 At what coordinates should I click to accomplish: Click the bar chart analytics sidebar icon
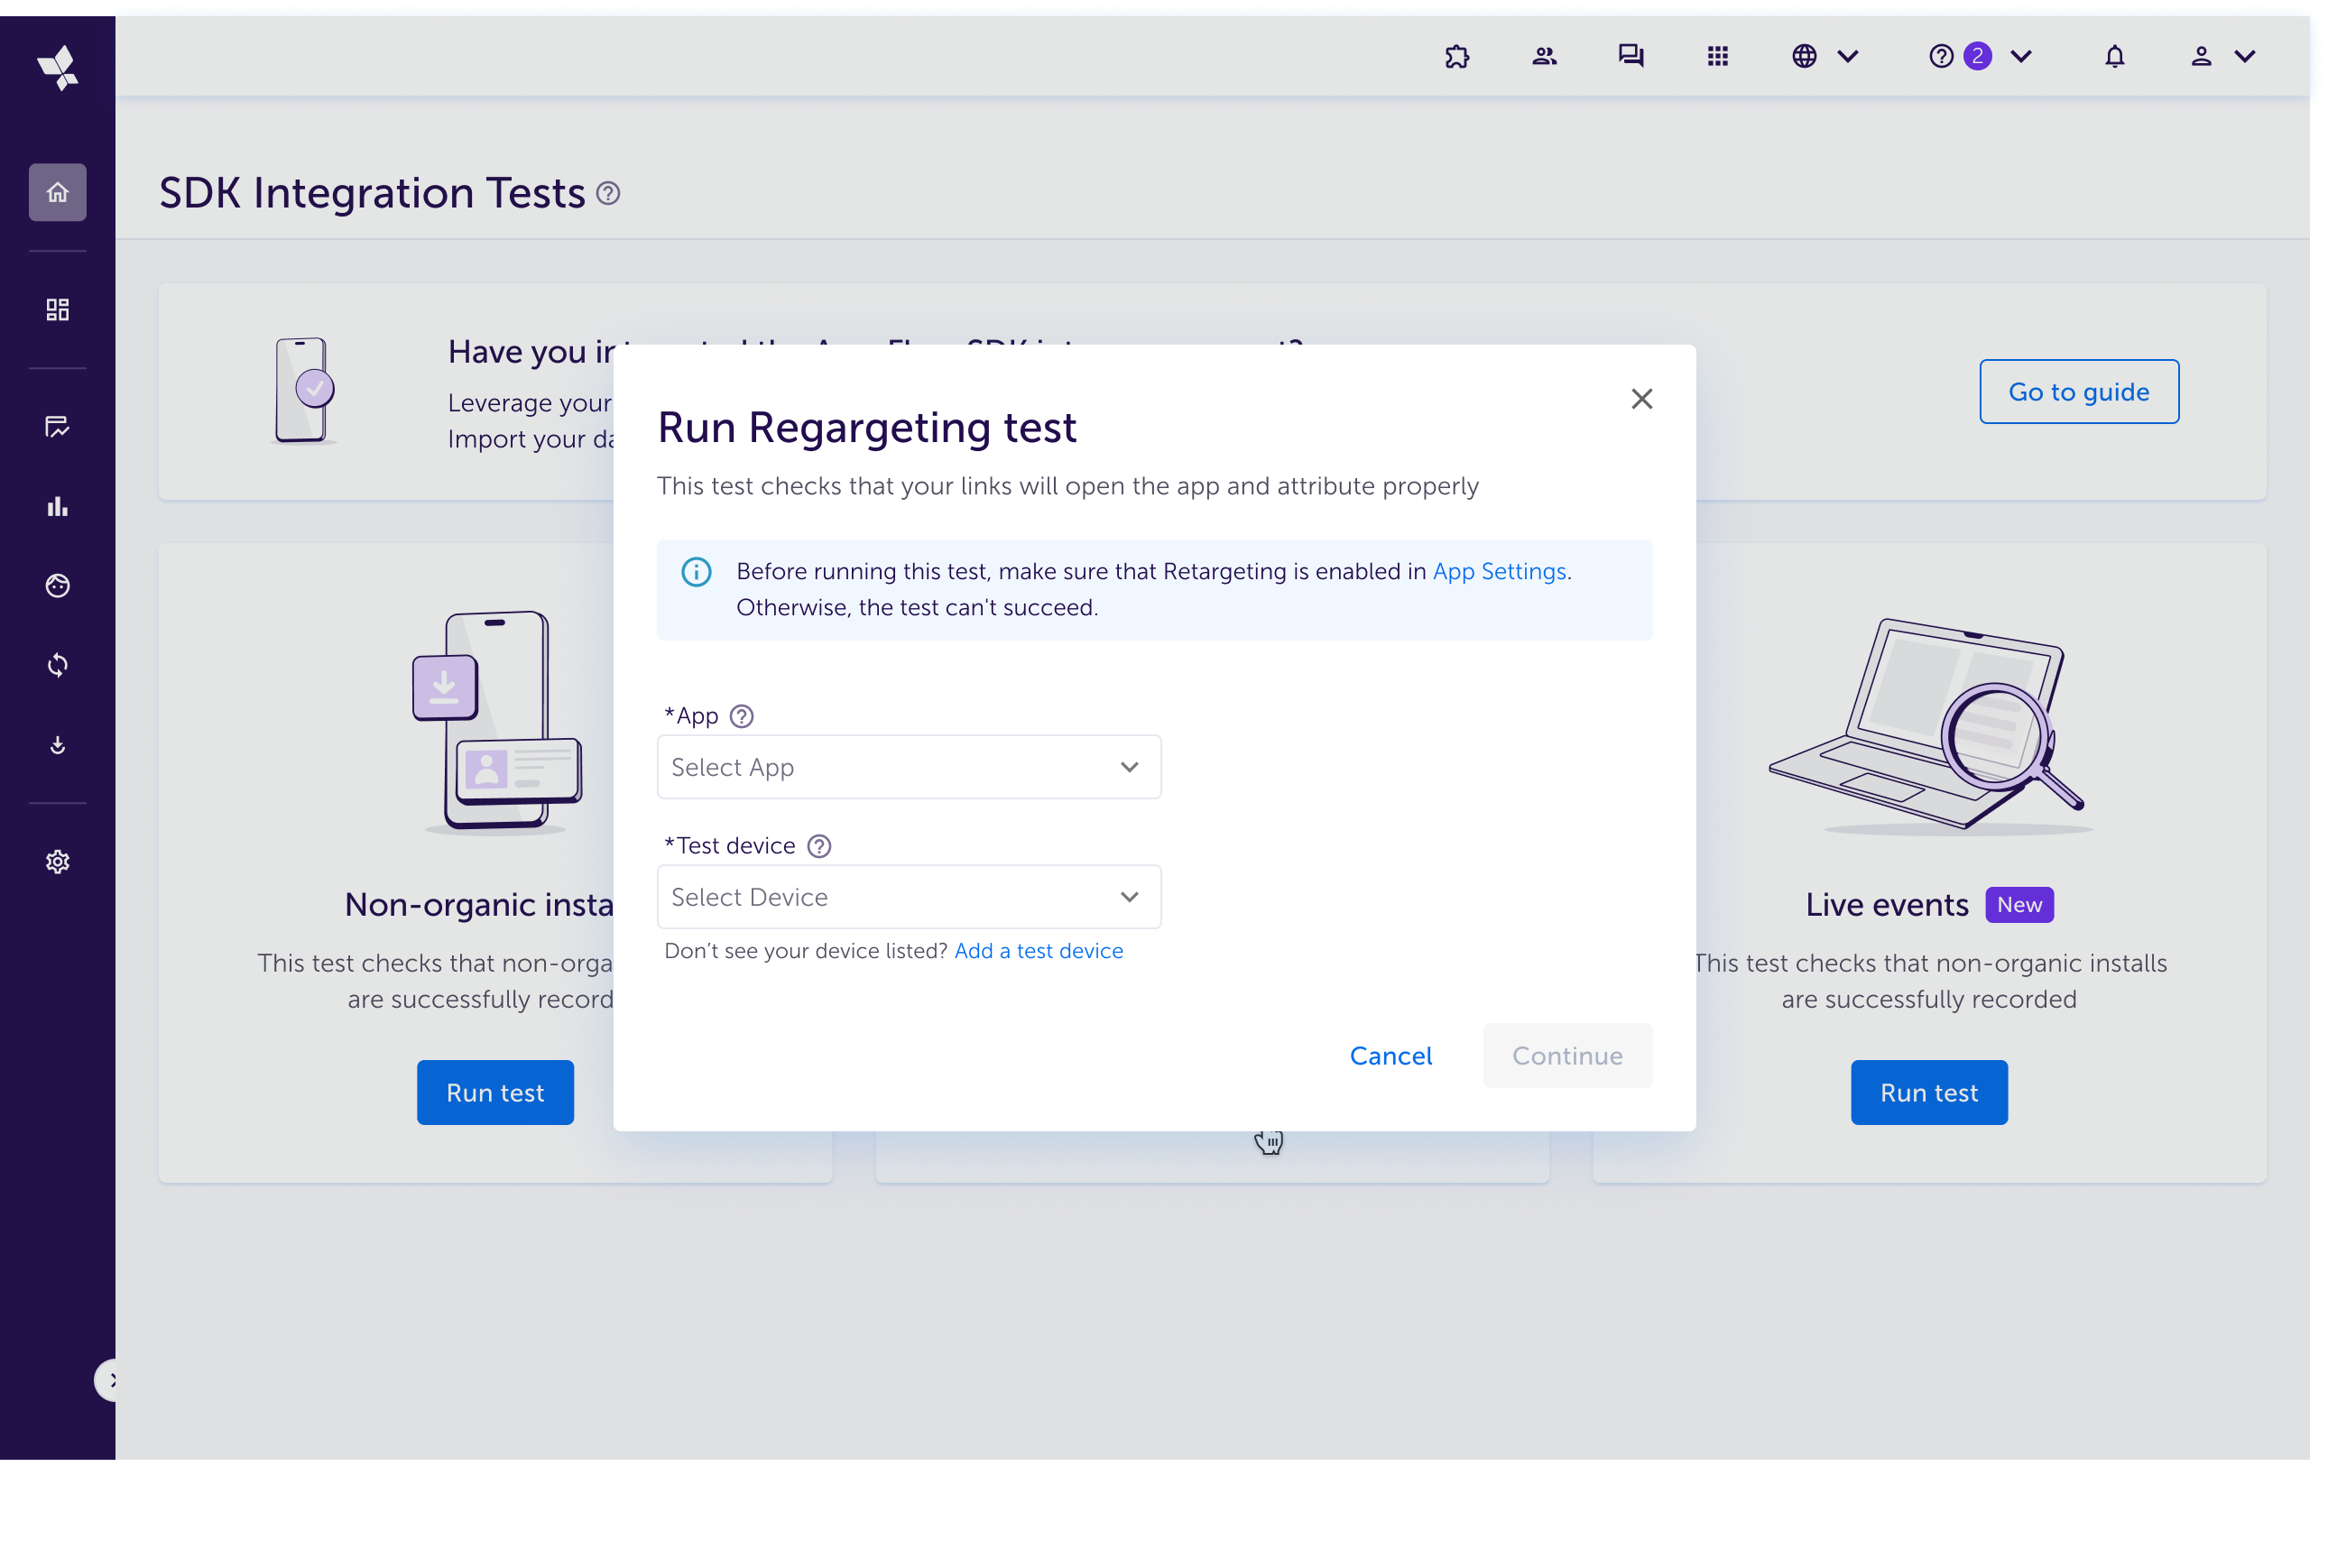57,506
